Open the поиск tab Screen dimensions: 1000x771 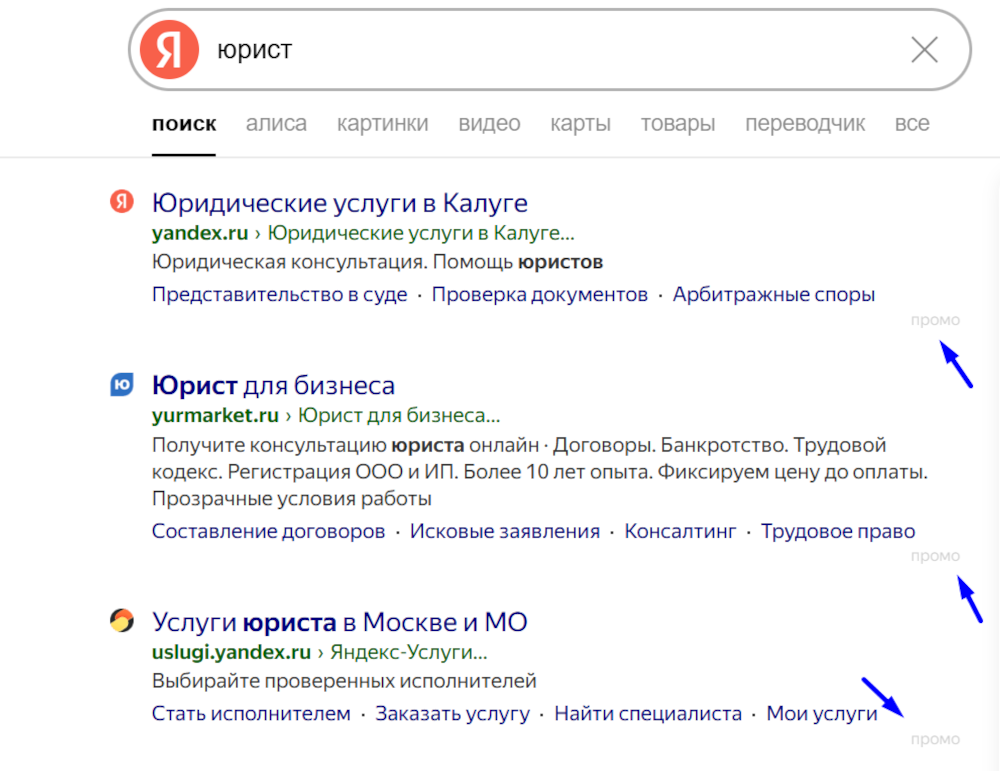pyautogui.click(x=184, y=123)
